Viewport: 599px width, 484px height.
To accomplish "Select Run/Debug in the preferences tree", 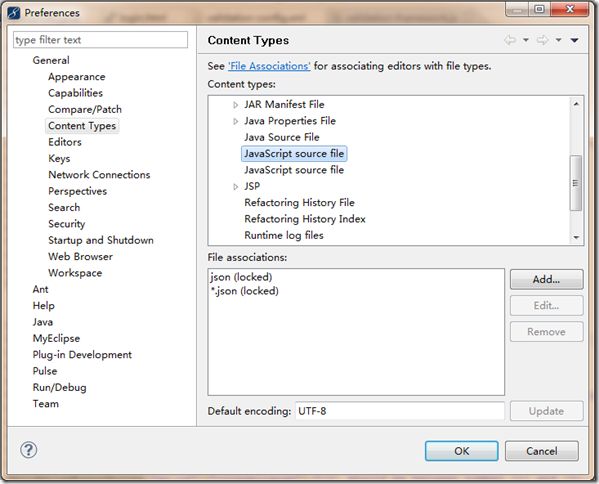I will [x=59, y=387].
